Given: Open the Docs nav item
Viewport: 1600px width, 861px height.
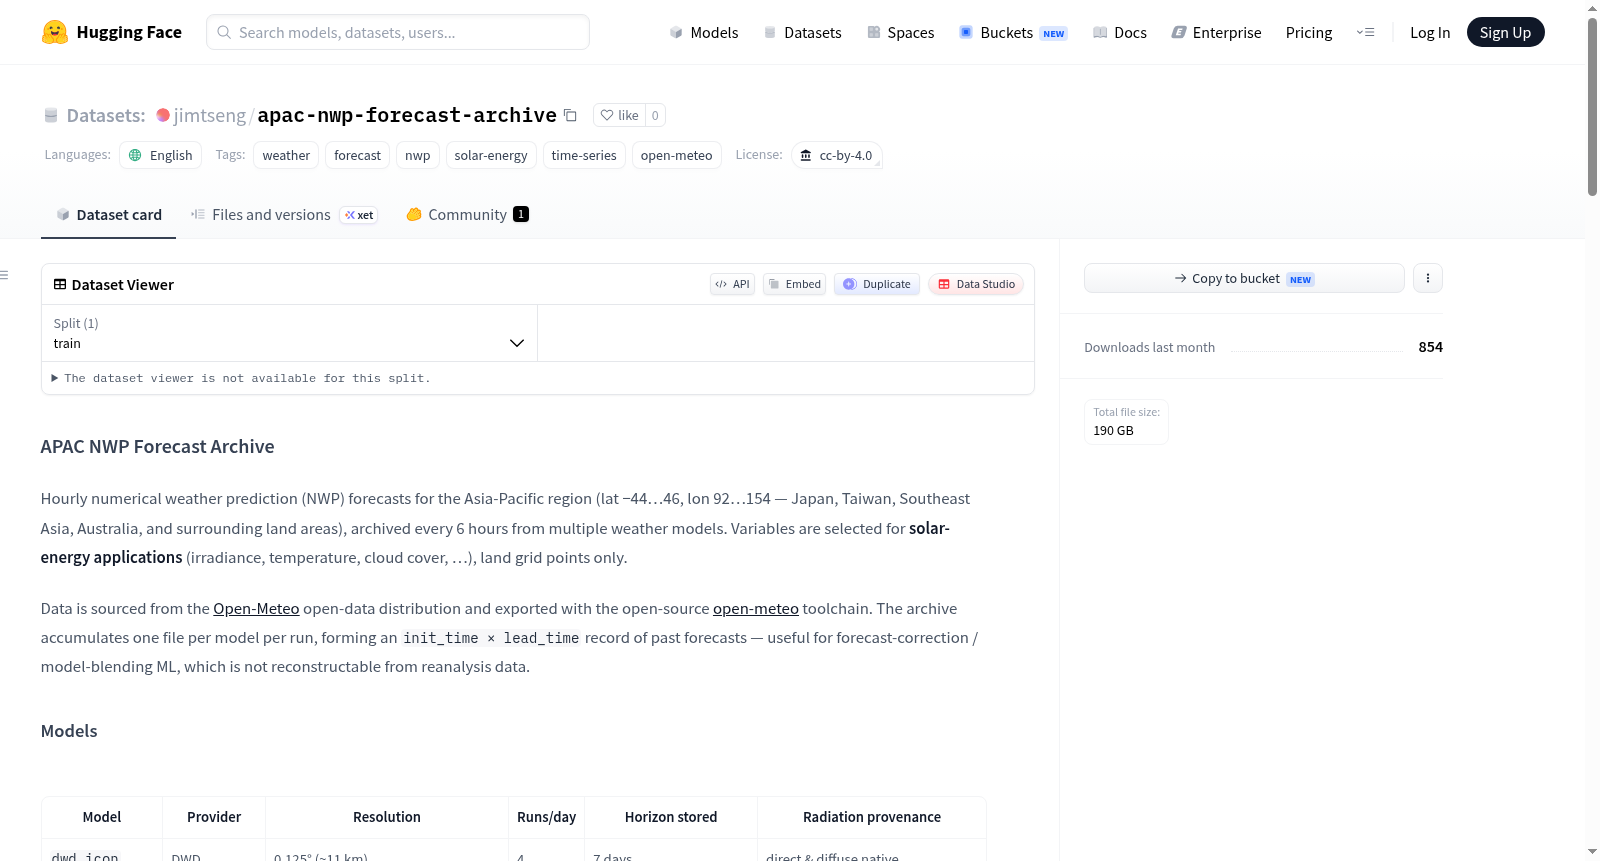Looking at the screenshot, I should point(1119,32).
